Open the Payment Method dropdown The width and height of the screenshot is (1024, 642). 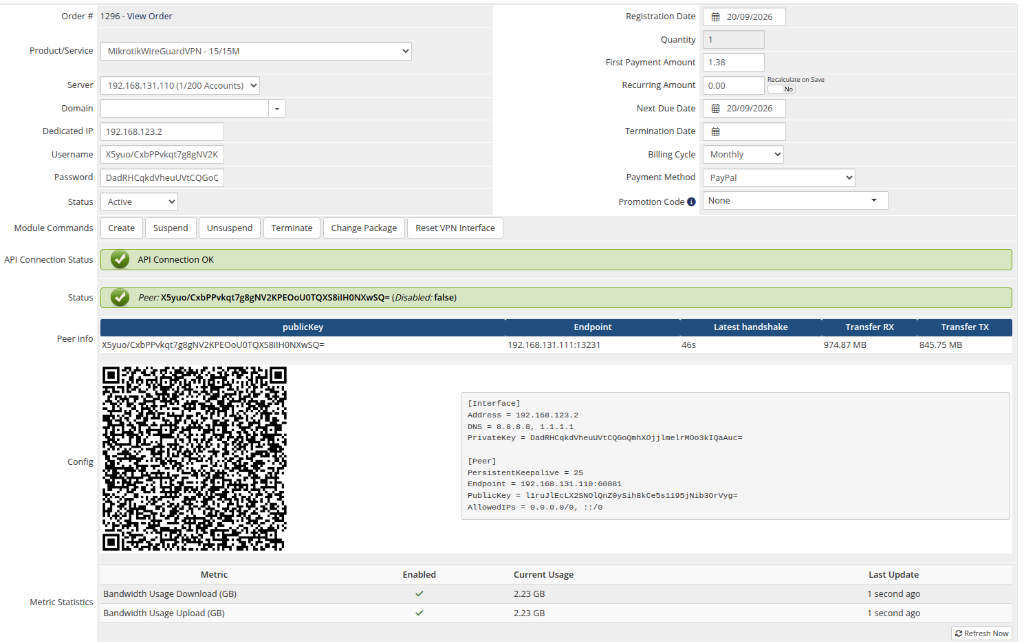779,178
